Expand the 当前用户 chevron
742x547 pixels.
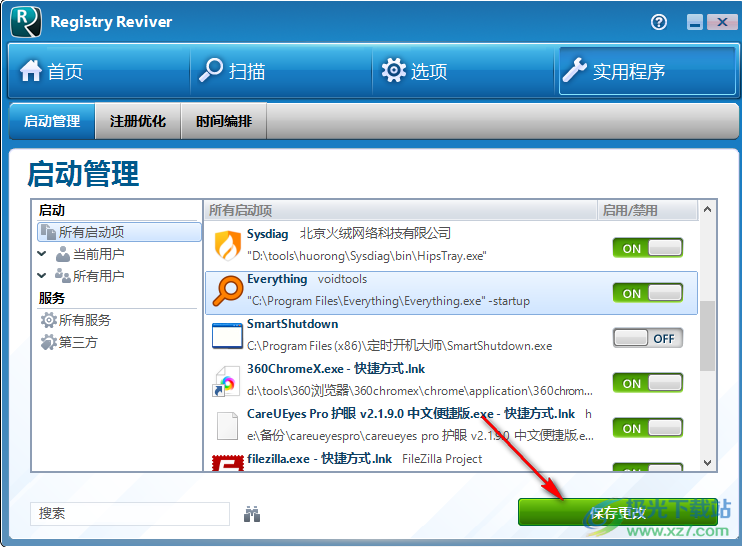pos(42,254)
